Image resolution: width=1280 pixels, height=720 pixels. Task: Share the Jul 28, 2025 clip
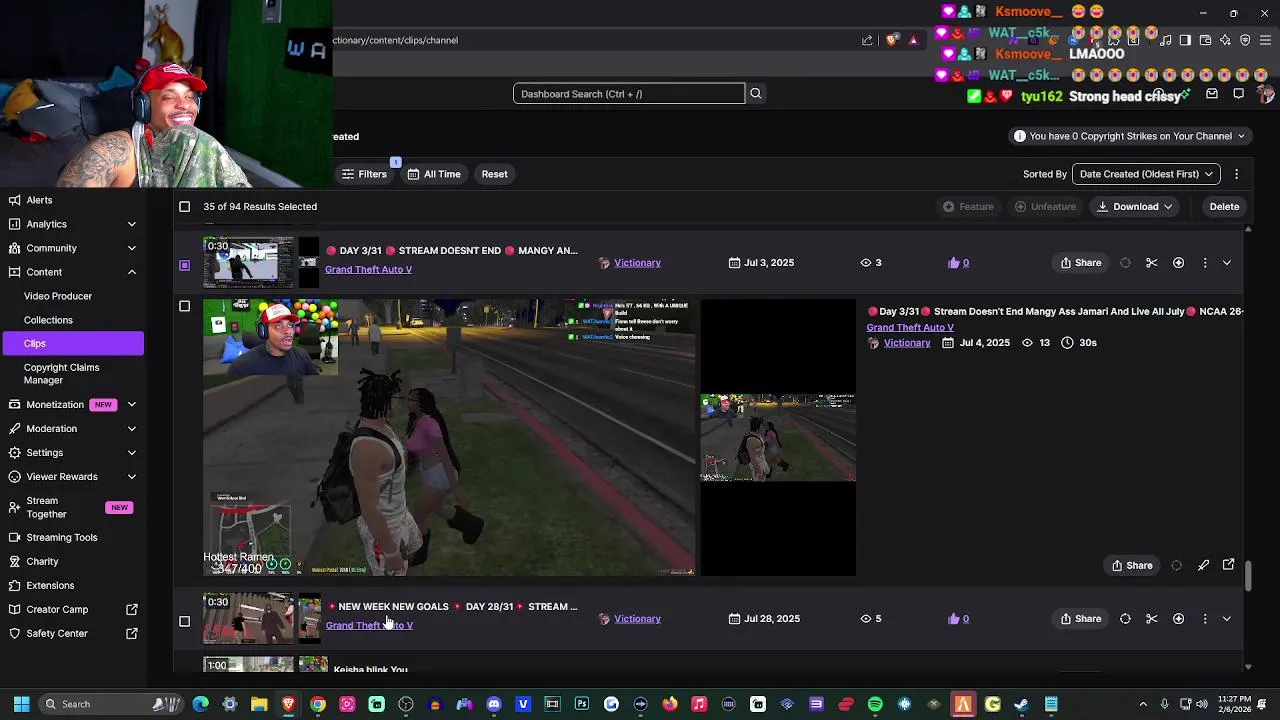pyautogui.click(x=1081, y=619)
